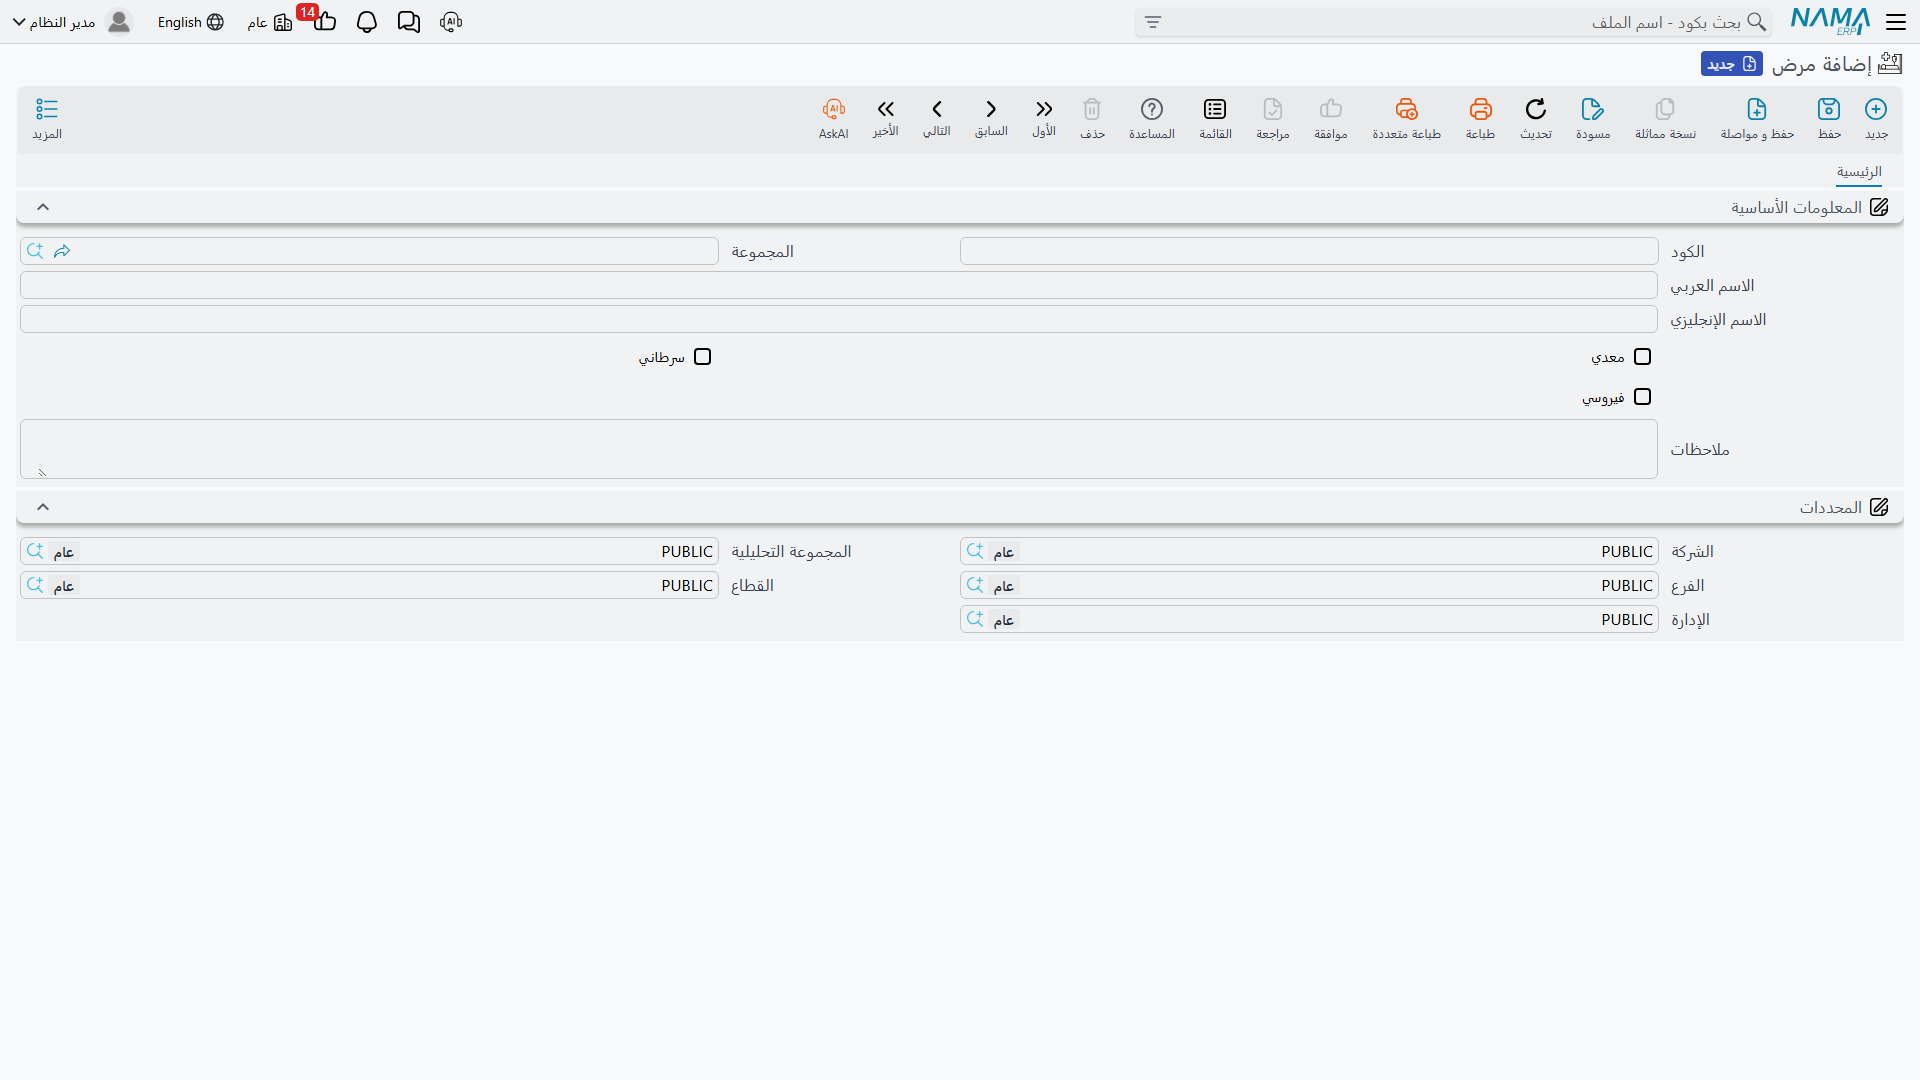1920x1080 pixels.
Task: Click the جديد status badge
Action: coord(1731,64)
